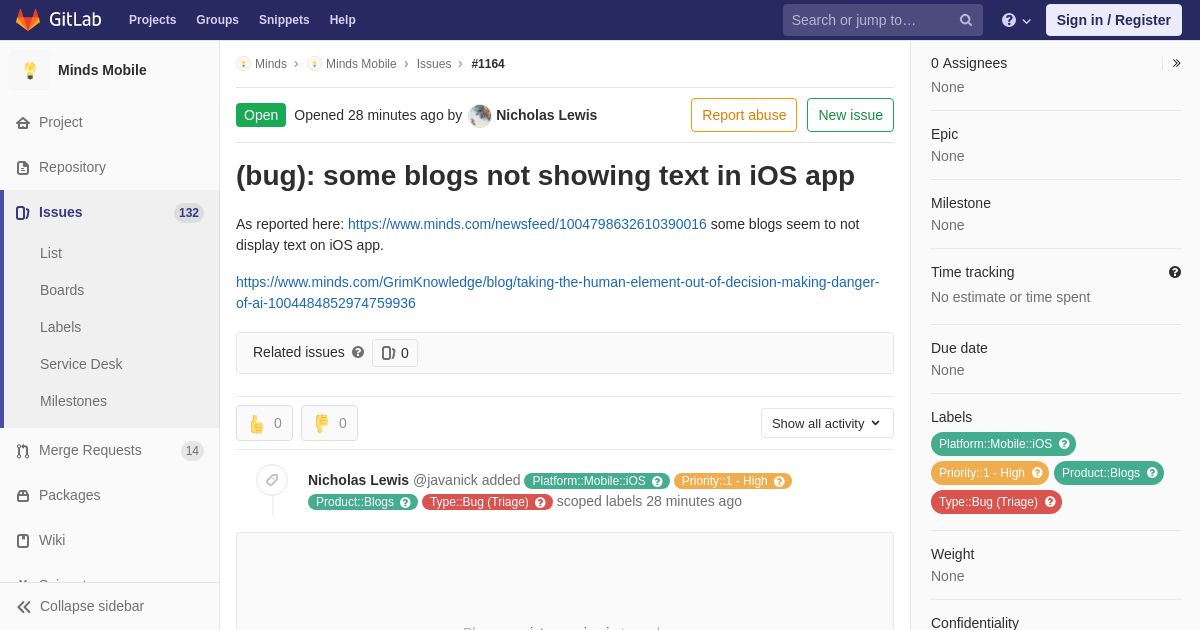The height and width of the screenshot is (630, 1200).
Task: Open the Help top menu item
Action: (343, 20)
